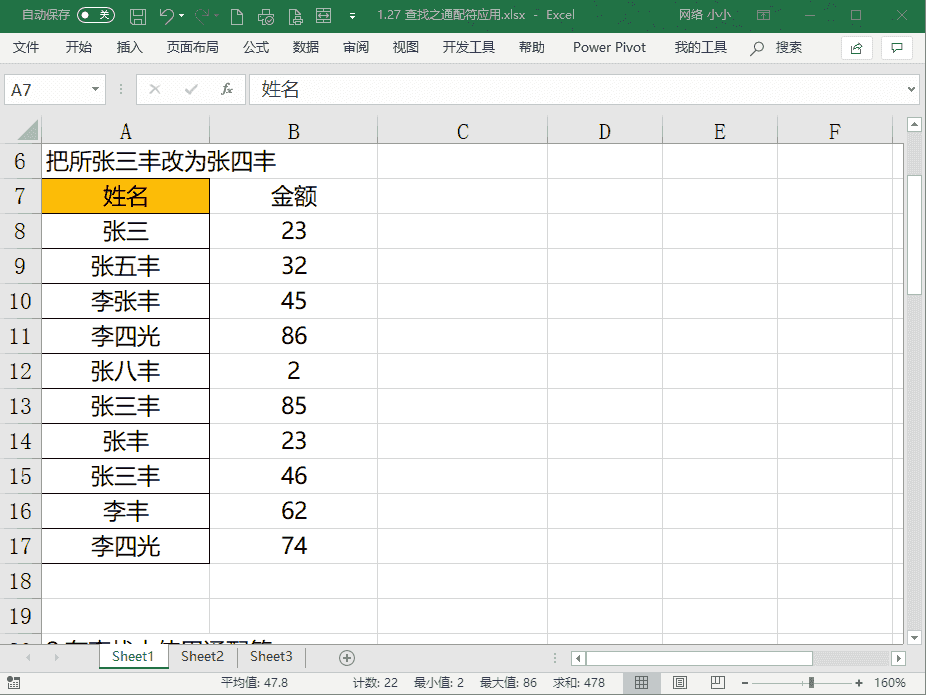Viewport: 926px width, 695px height.
Task: Switch to the Sheet2 tab
Action: (202, 657)
